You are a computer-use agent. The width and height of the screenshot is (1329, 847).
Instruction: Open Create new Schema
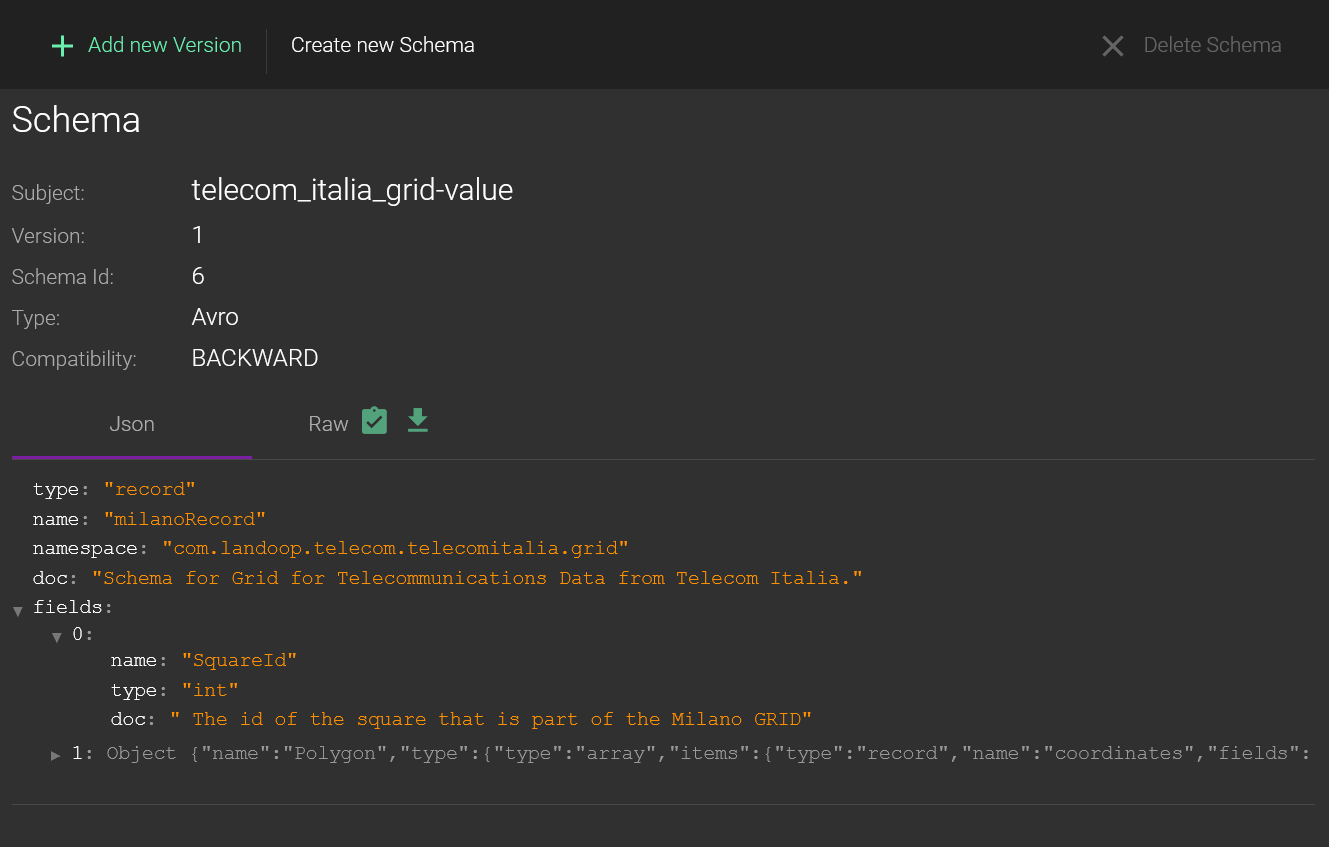(383, 45)
